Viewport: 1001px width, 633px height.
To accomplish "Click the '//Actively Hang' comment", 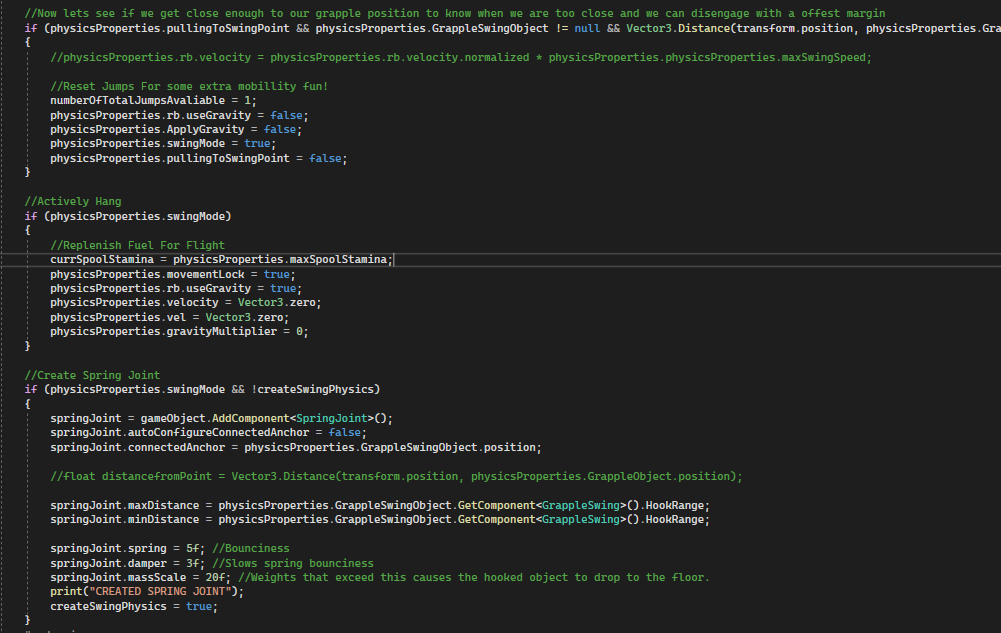I will (73, 202).
